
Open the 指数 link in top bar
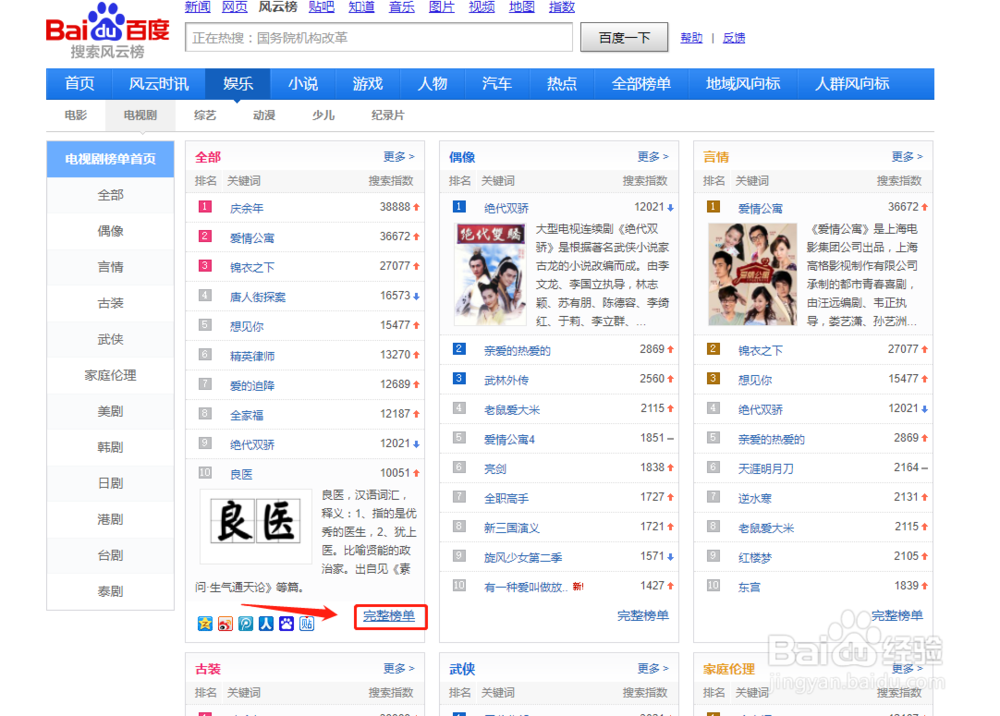coord(562,7)
